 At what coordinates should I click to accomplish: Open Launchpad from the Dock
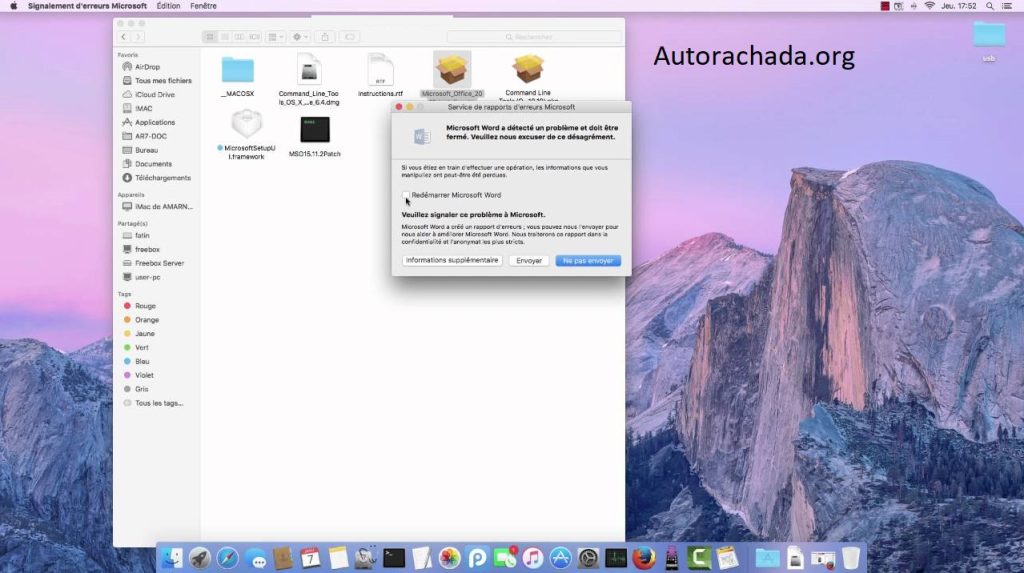200,558
